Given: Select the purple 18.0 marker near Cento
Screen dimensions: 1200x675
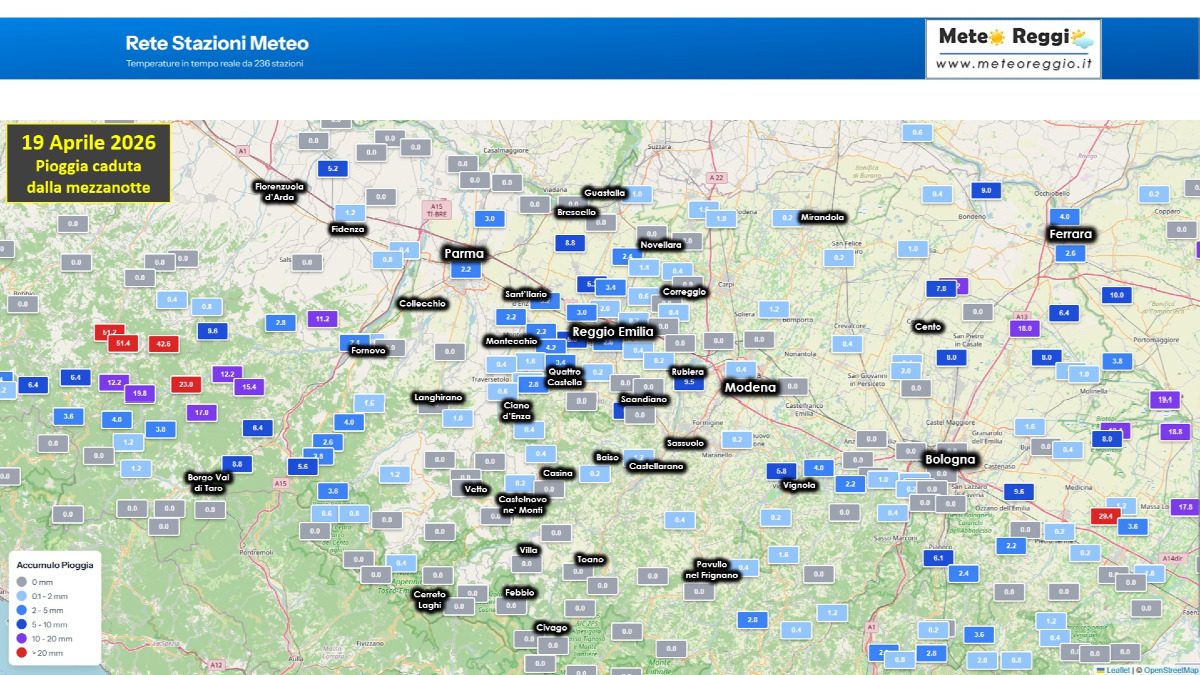Looking at the screenshot, I should tap(1024, 328).
